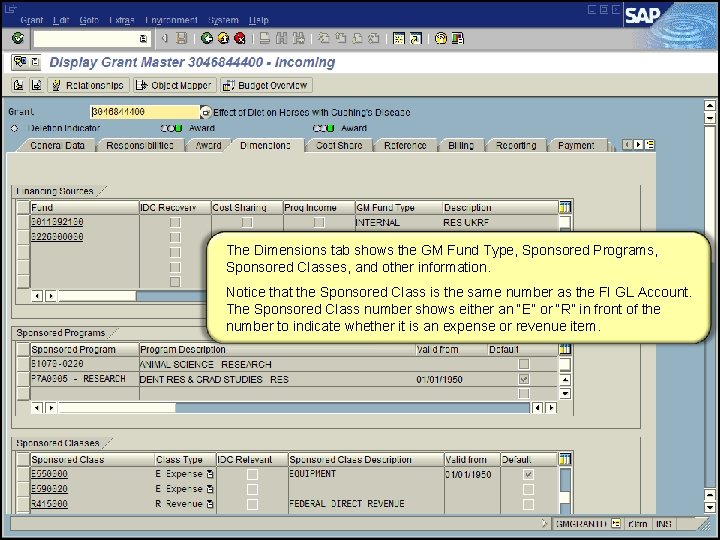Toggle Cost Sharing checkbox for fund 3011392130
This screenshot has width=720, height=540.
[x=247, y=222]
